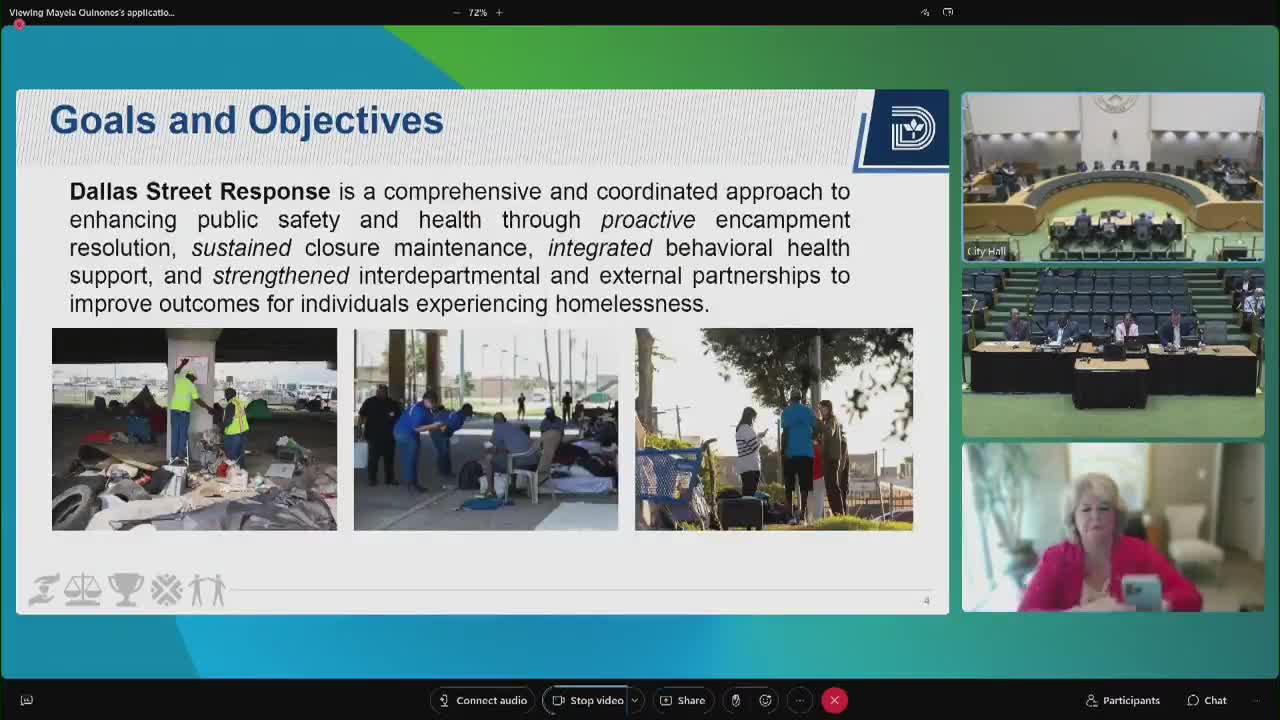The image size is (1280, 720).
Task: Click the red recording indicator dot
Action: click(19, 24)
